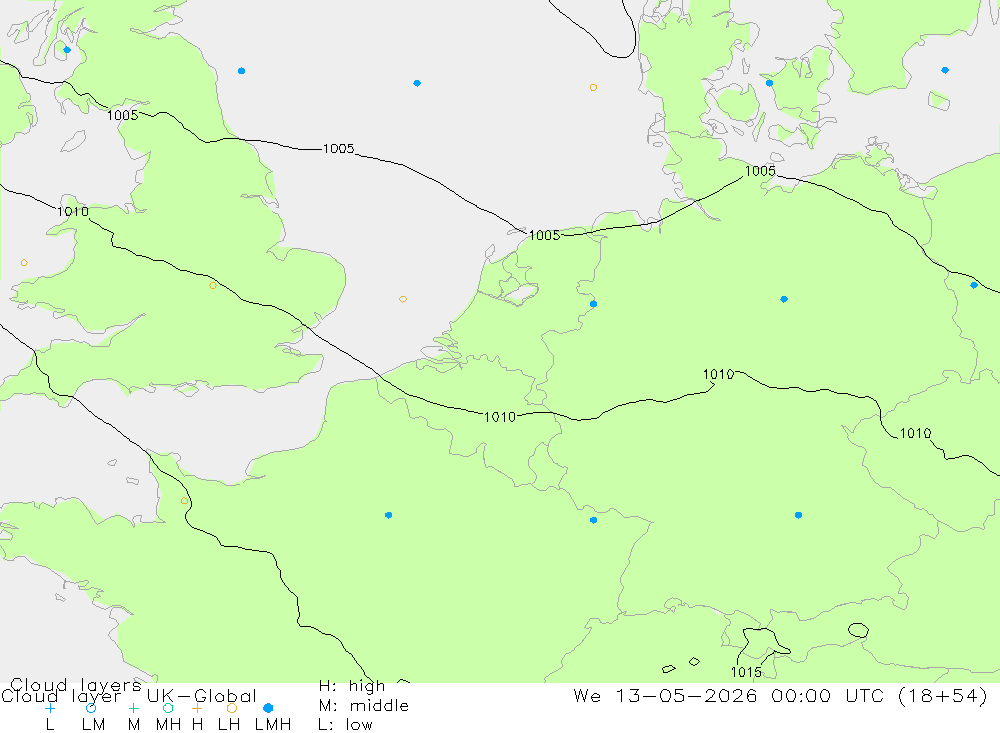The width and height of the screenshot is (1000, 733).
Task: Click the blue circle LM legend symbol
Action: (91, 708)
